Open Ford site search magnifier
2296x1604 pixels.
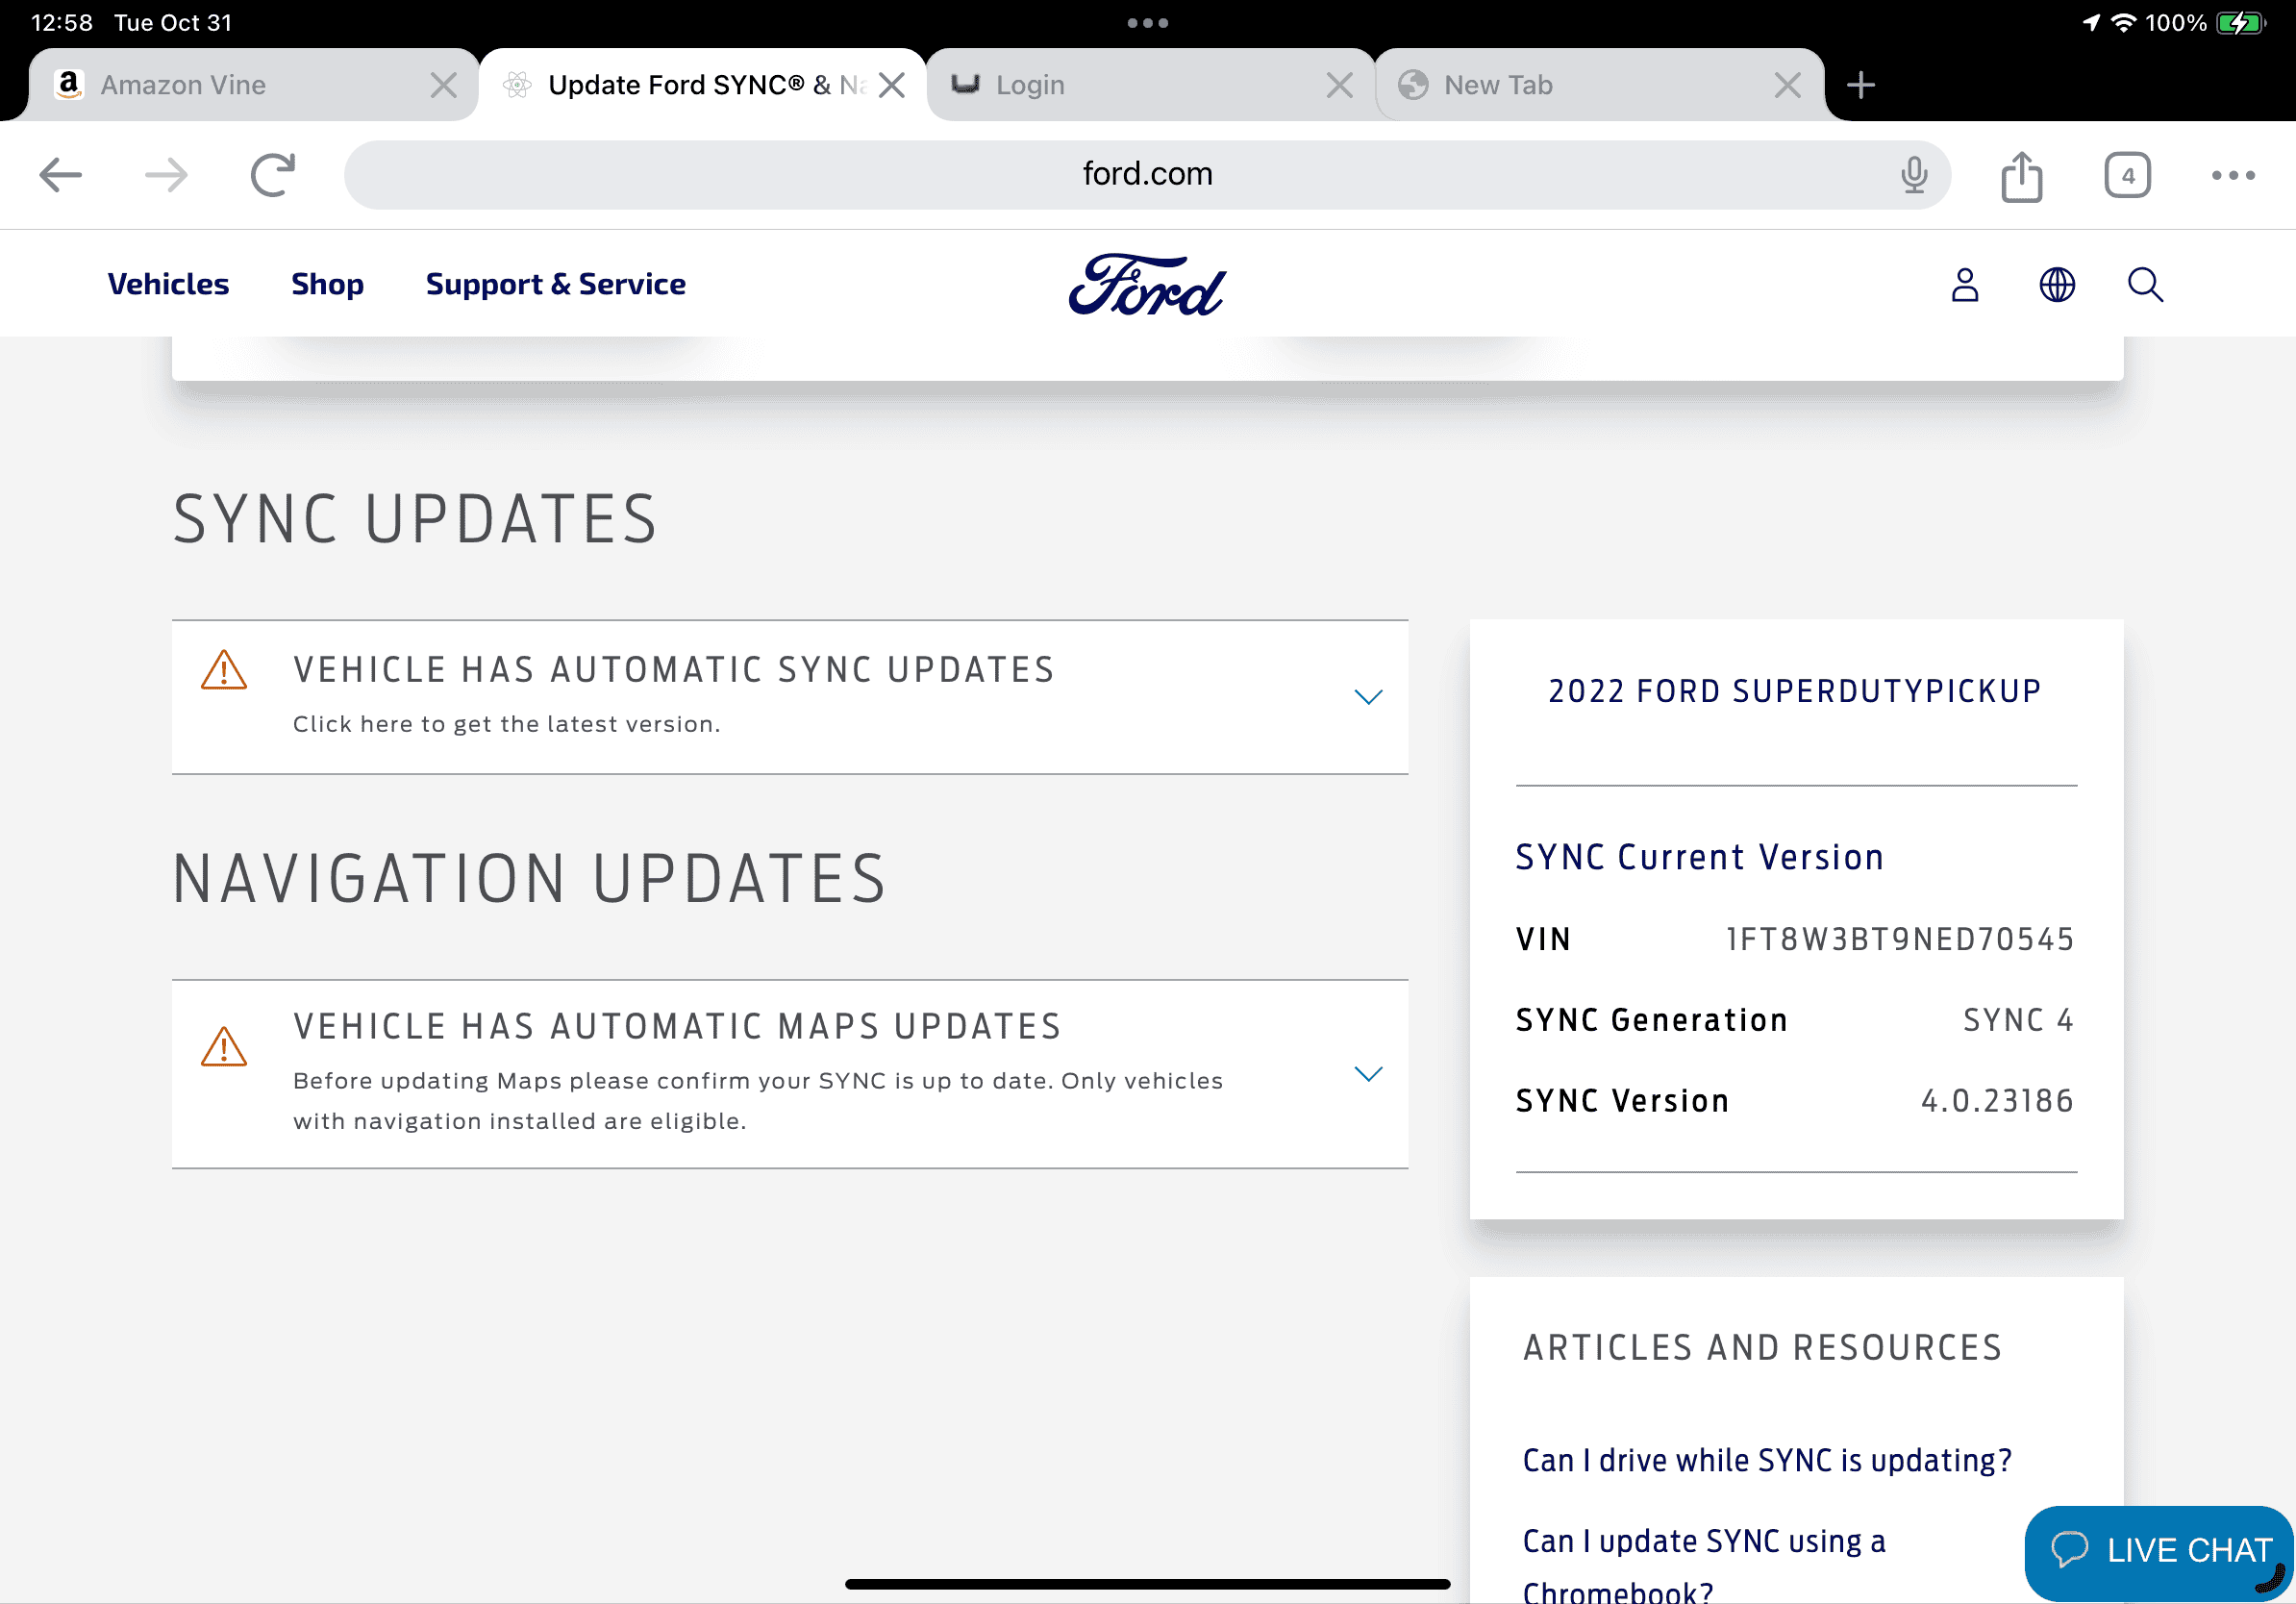2144,285
